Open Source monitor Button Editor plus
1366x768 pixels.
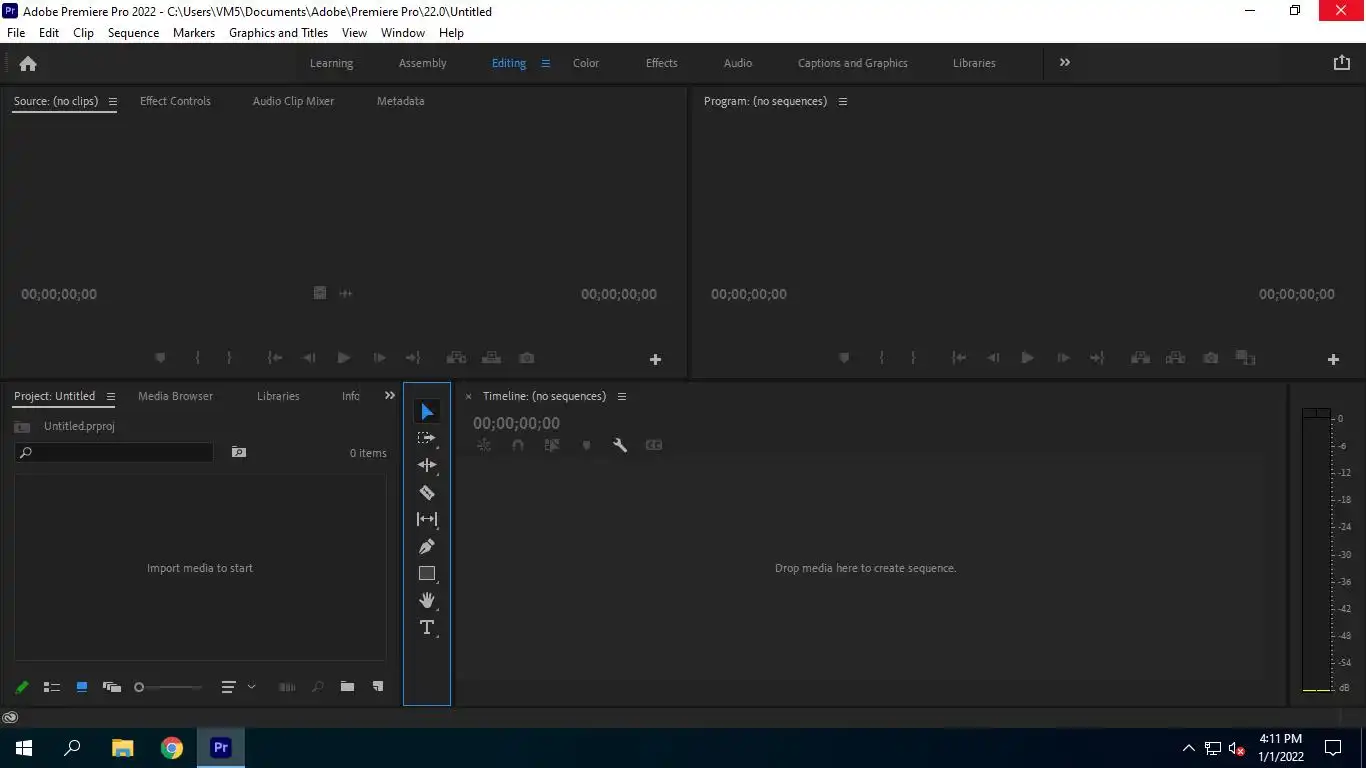[x=656, y=359]
